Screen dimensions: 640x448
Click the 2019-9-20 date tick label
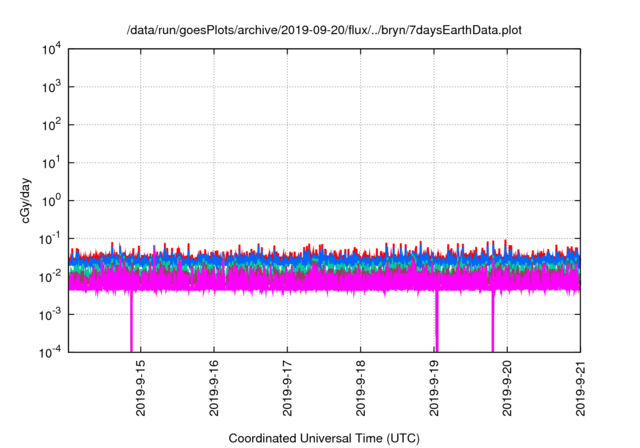tap(507, 388)
